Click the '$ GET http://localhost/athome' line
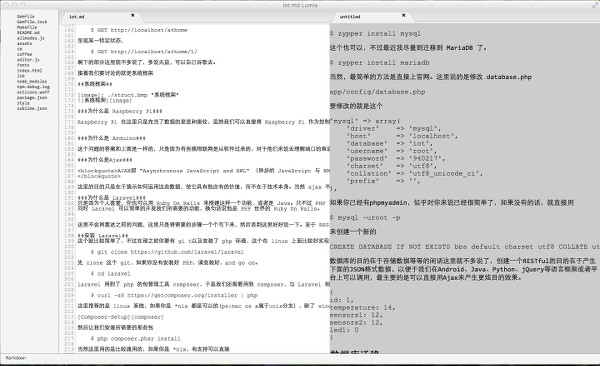600x366 pixels. [139, 30]
